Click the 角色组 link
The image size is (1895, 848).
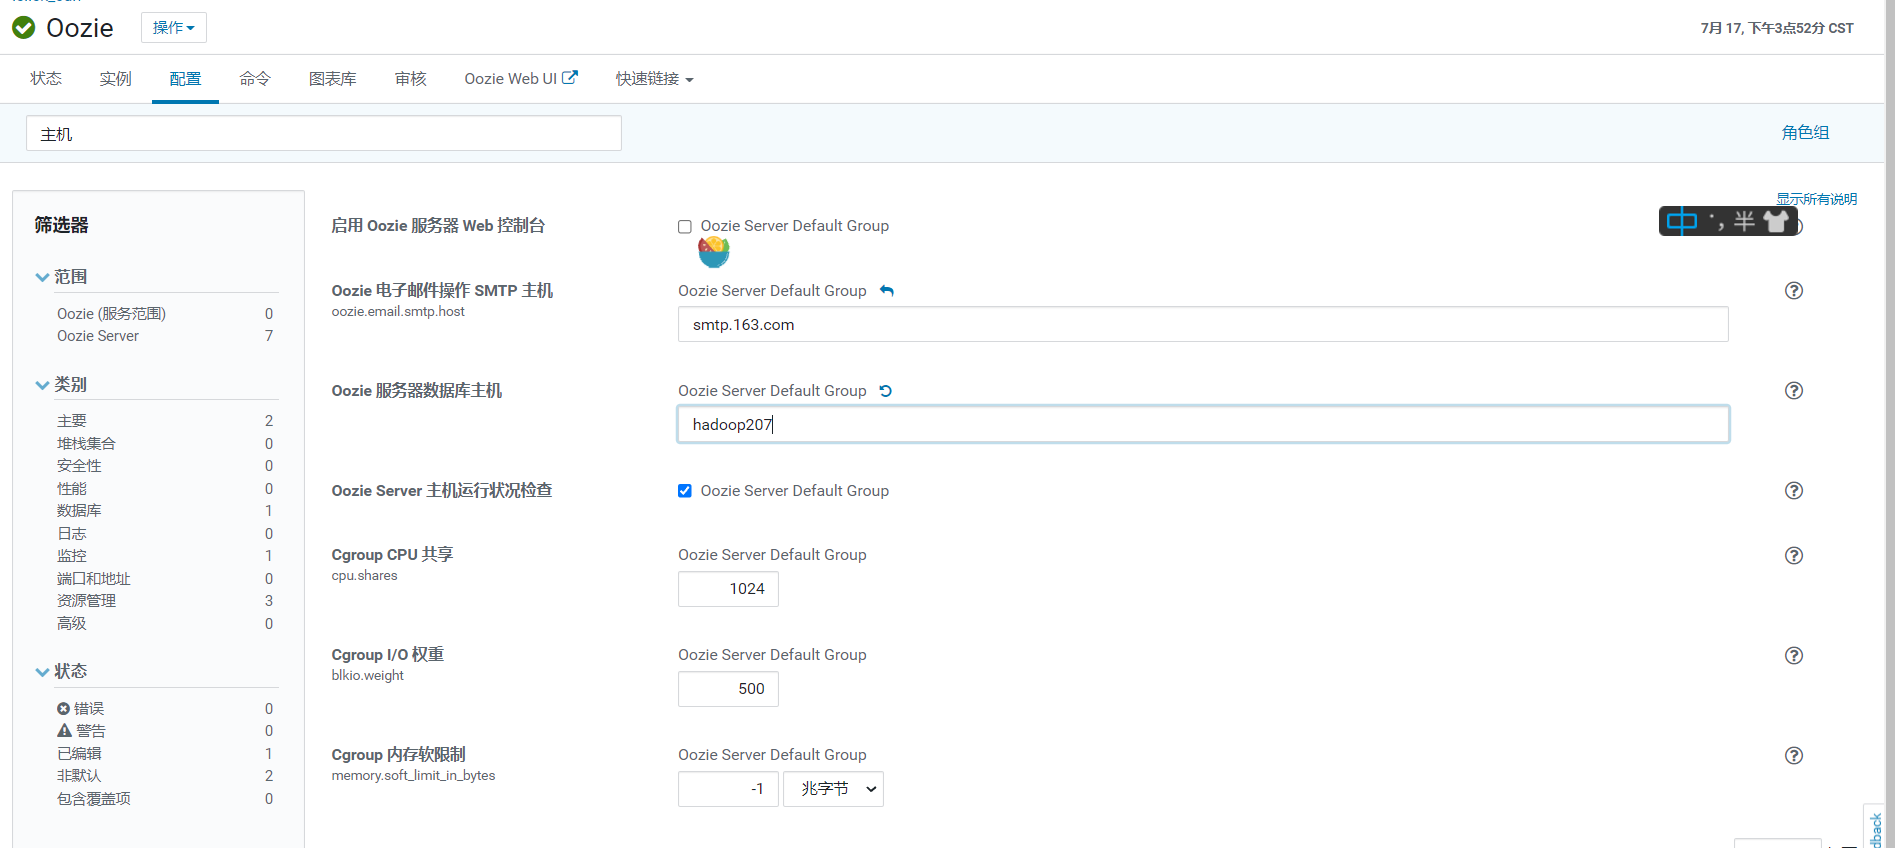coord(1805,133)
